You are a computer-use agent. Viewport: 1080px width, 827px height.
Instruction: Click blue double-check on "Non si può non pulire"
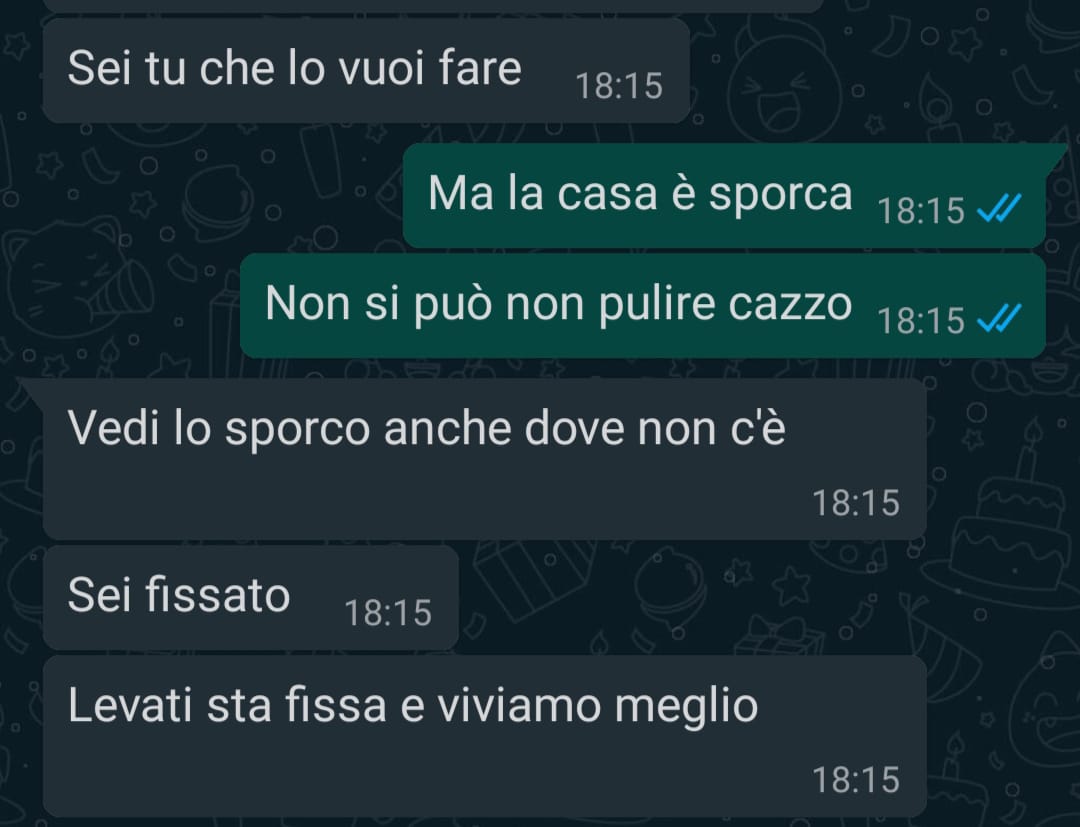(x=999, y=318)
